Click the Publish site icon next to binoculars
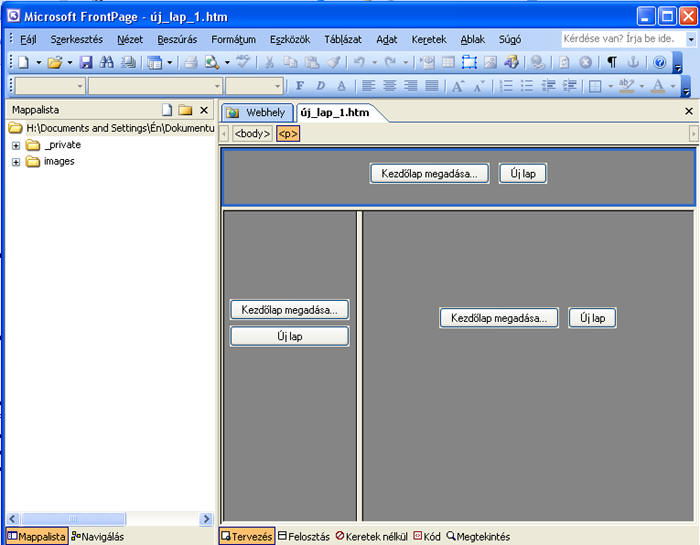The height and width of the screenshot is (545, 700). 129,62
